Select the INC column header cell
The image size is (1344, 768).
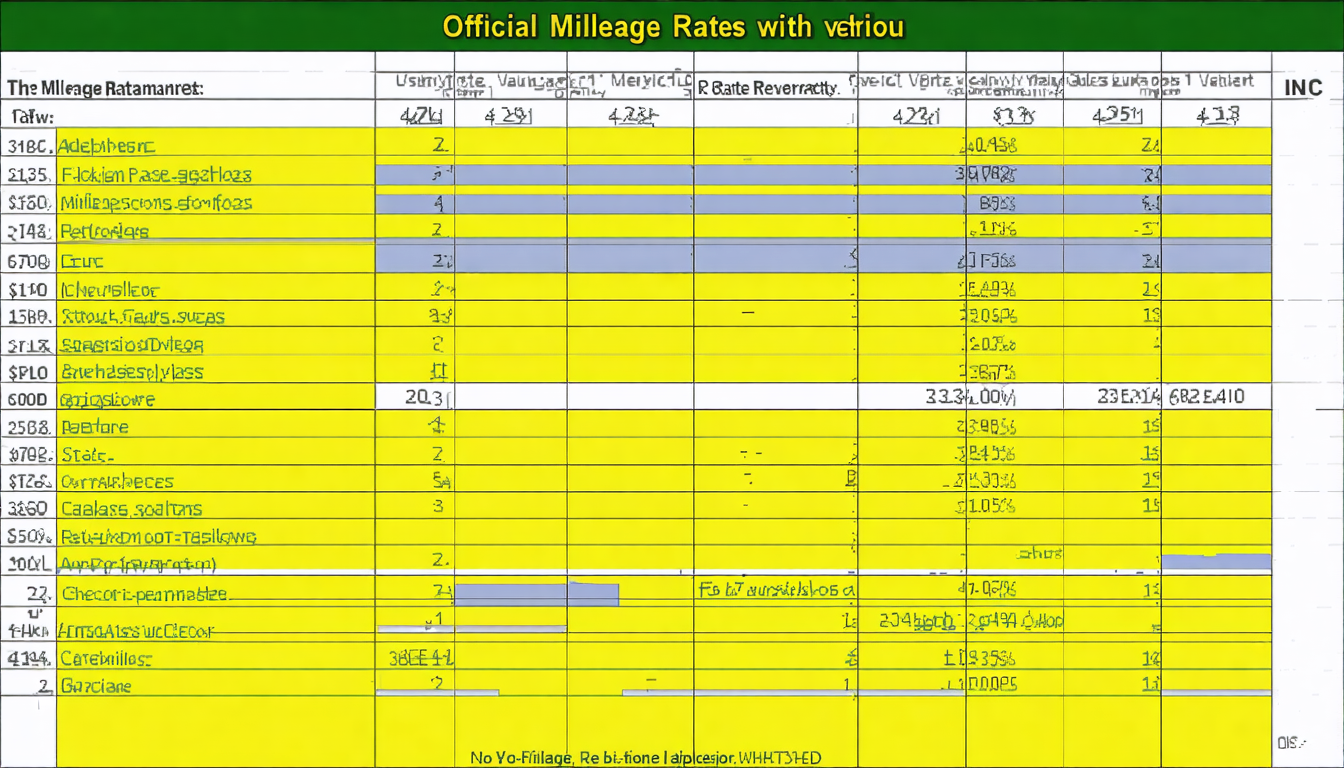1303,87
